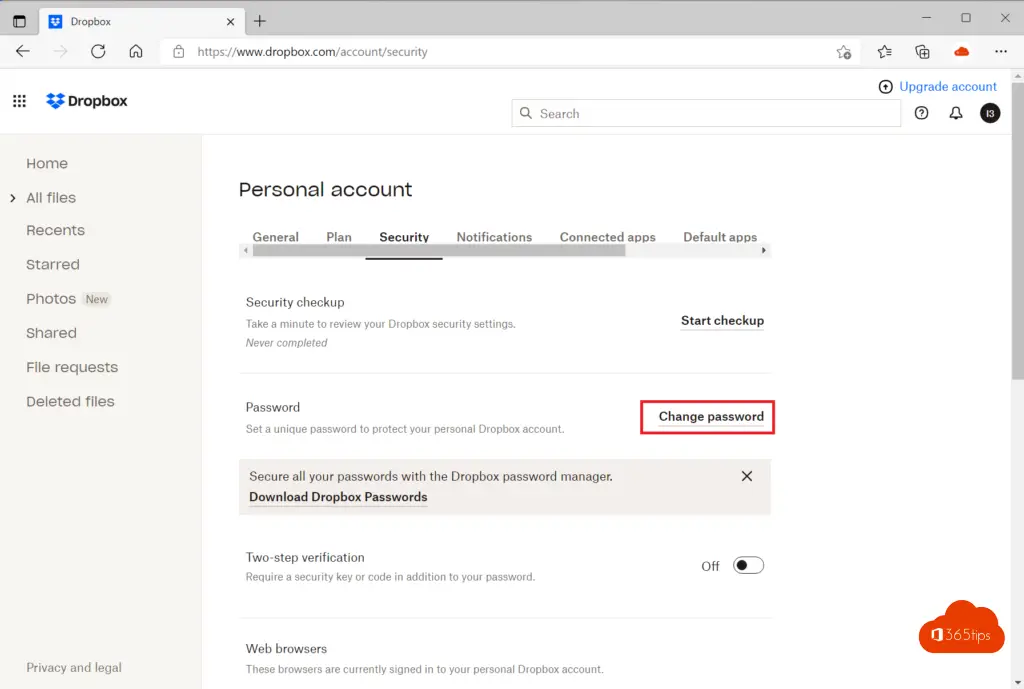Viewport: 1024px width, 689px height.
Task: Open the help question mark icon
Action: [x=922, y=113]
